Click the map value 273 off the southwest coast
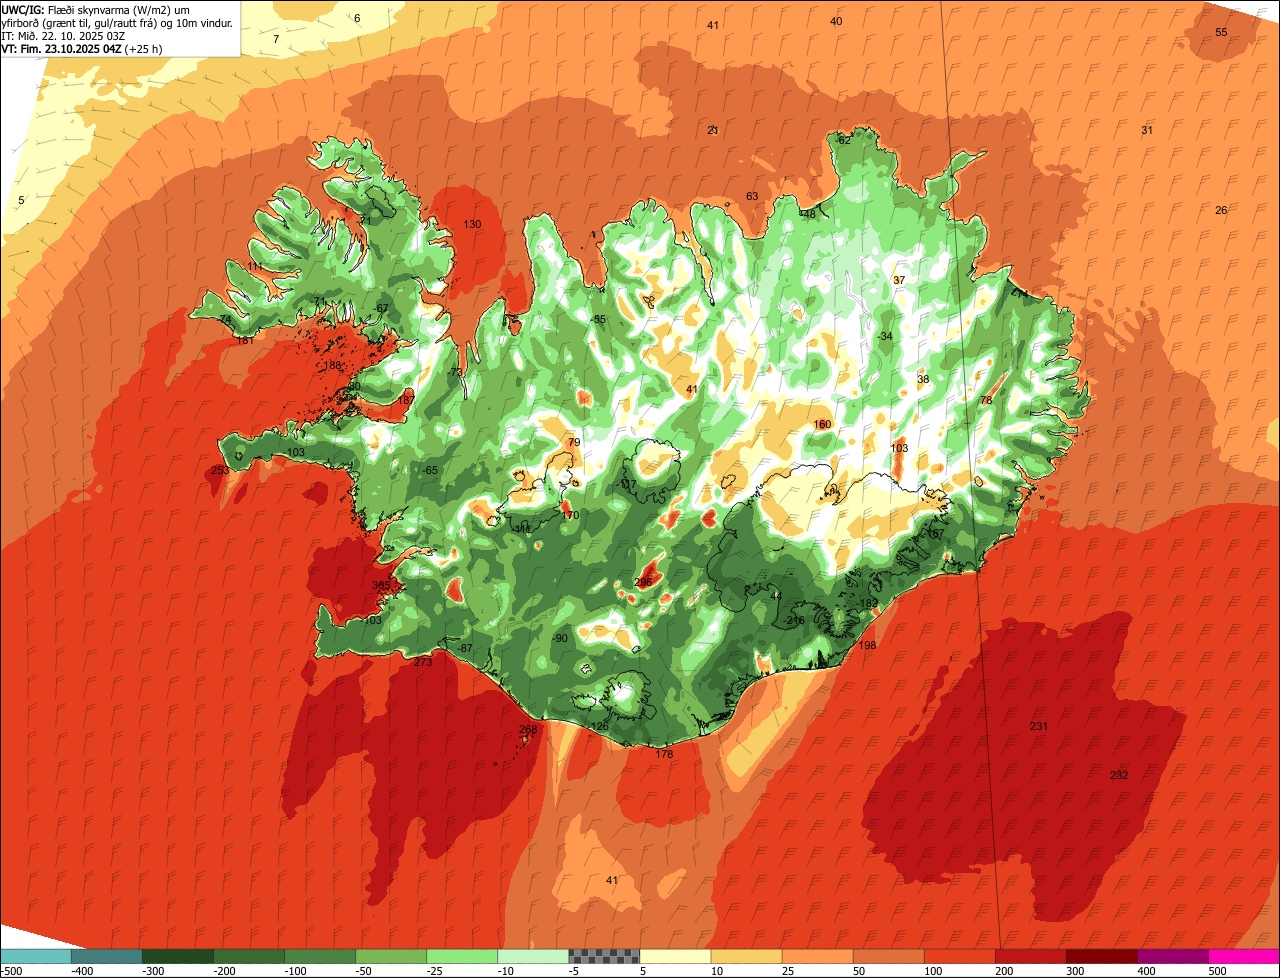Viewport: 1280px width, 978px height. (423, 662)
